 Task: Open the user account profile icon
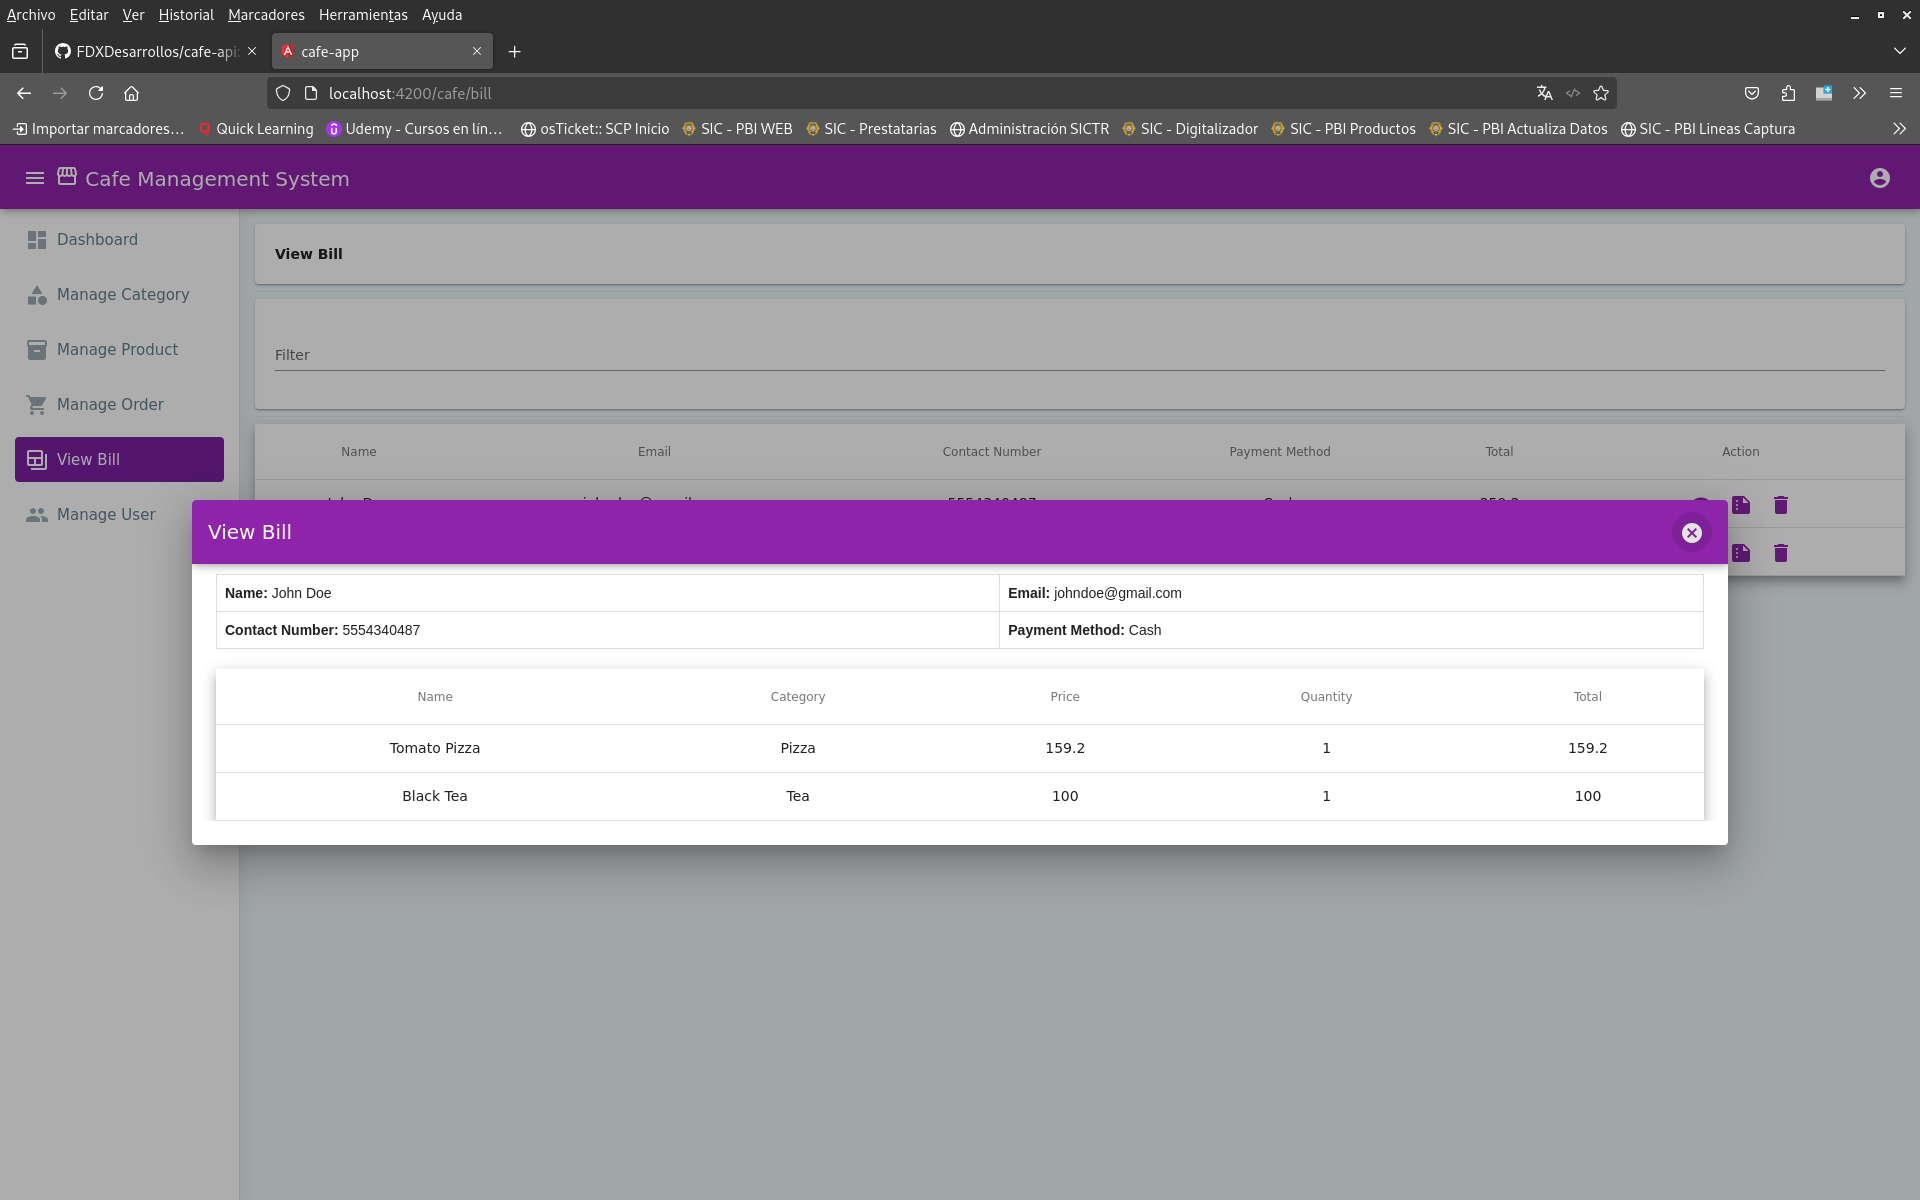(1879, 178)
